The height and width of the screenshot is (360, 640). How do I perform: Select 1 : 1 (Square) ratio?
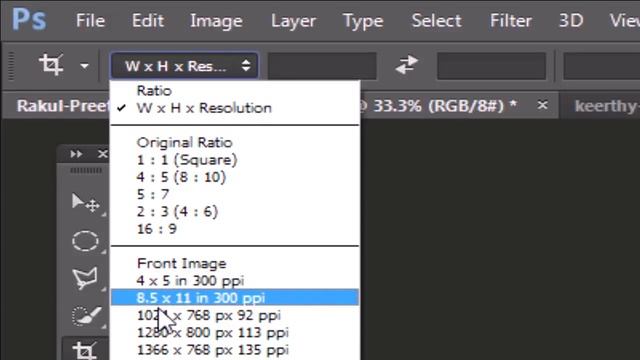235,160
